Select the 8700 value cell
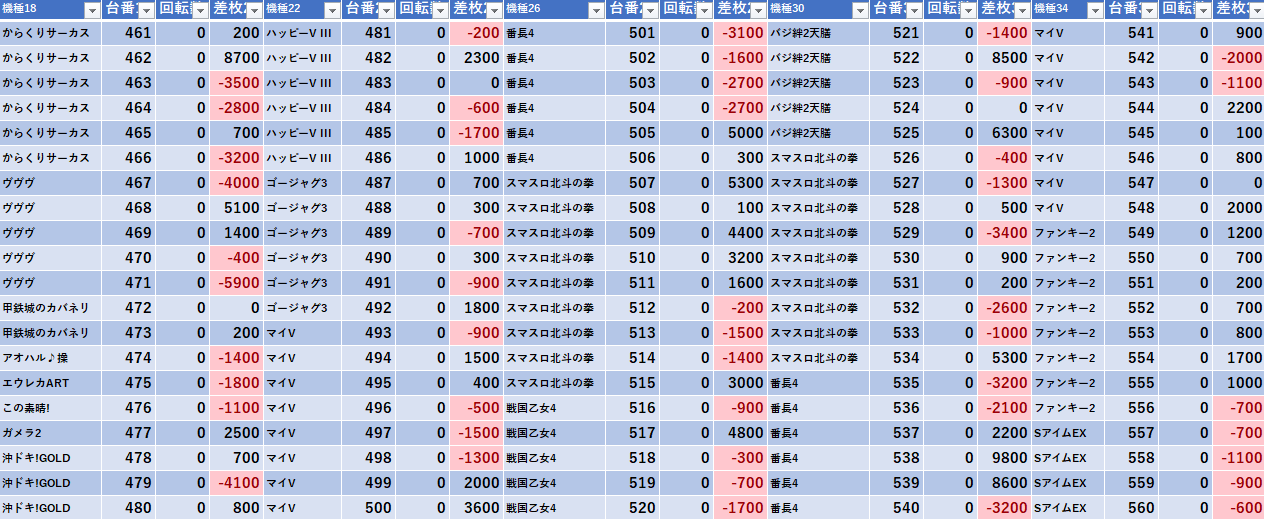The height and width of the screenshot is (519, 1264). click(x=237, y=58)
